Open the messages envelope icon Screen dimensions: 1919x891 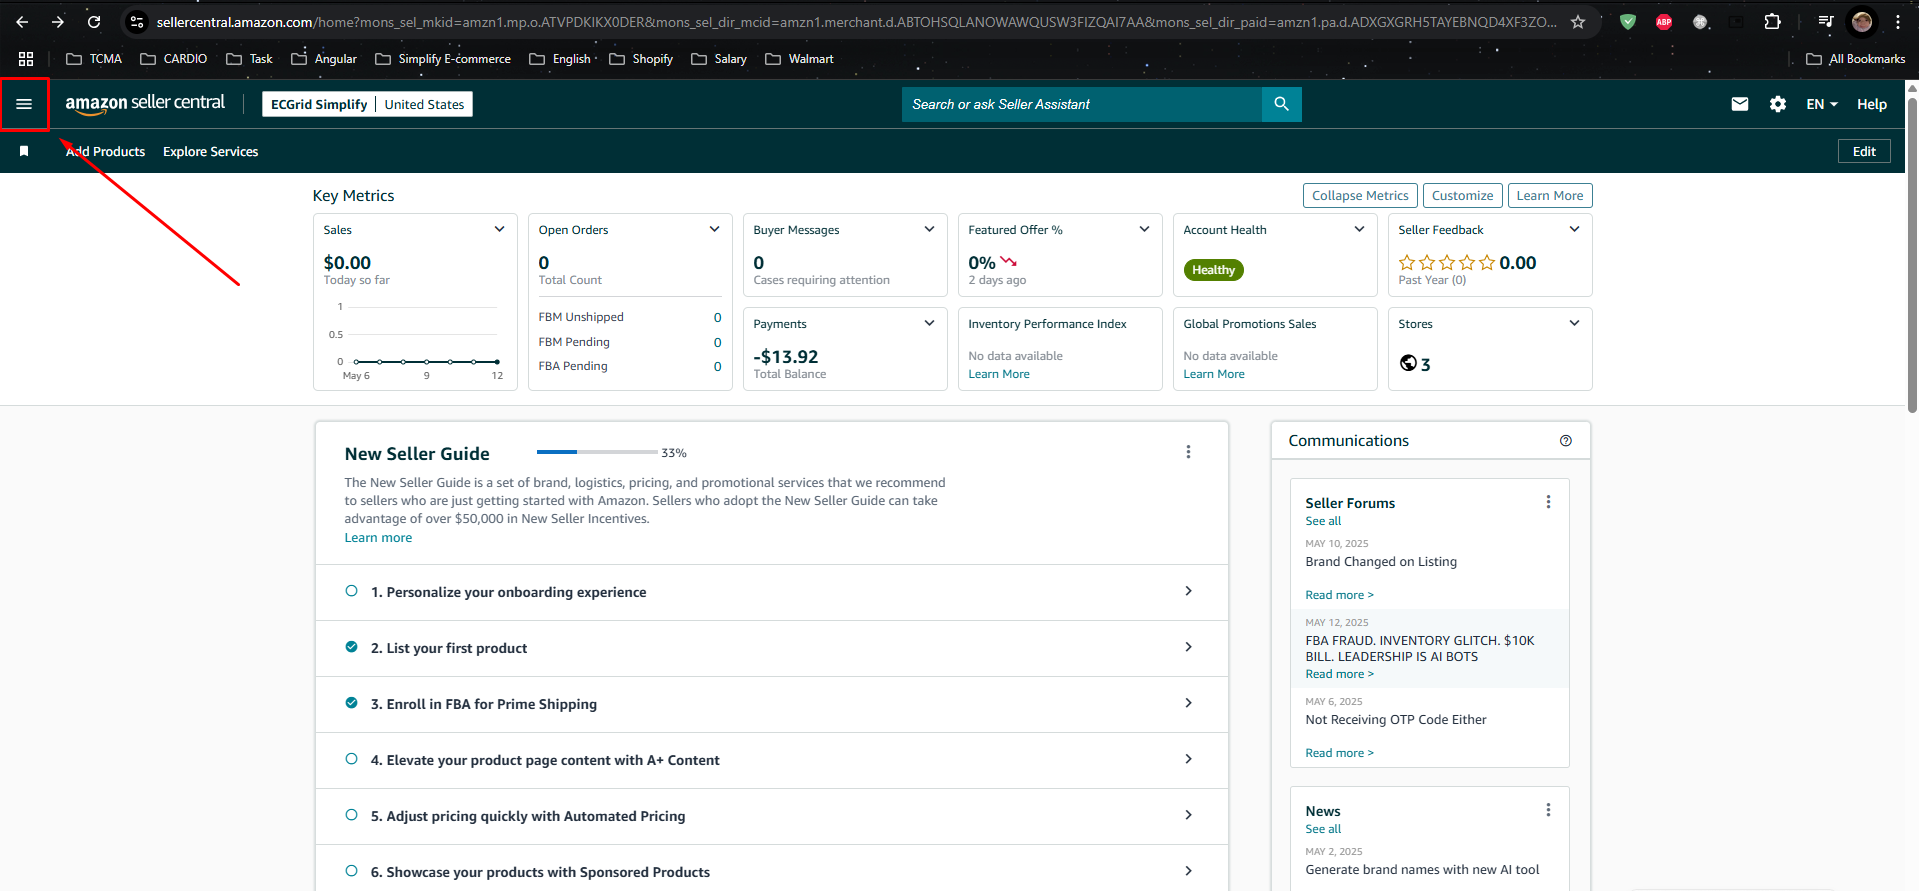click(x=1740, y=104)
